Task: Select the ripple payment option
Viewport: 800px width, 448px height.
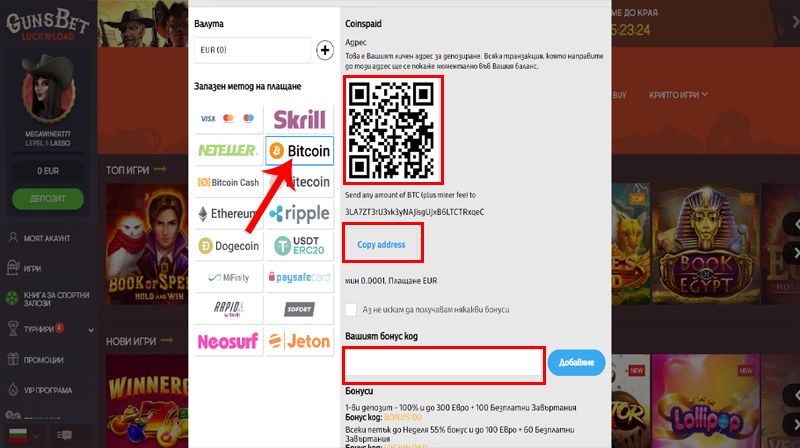Action: coord(299,214)
